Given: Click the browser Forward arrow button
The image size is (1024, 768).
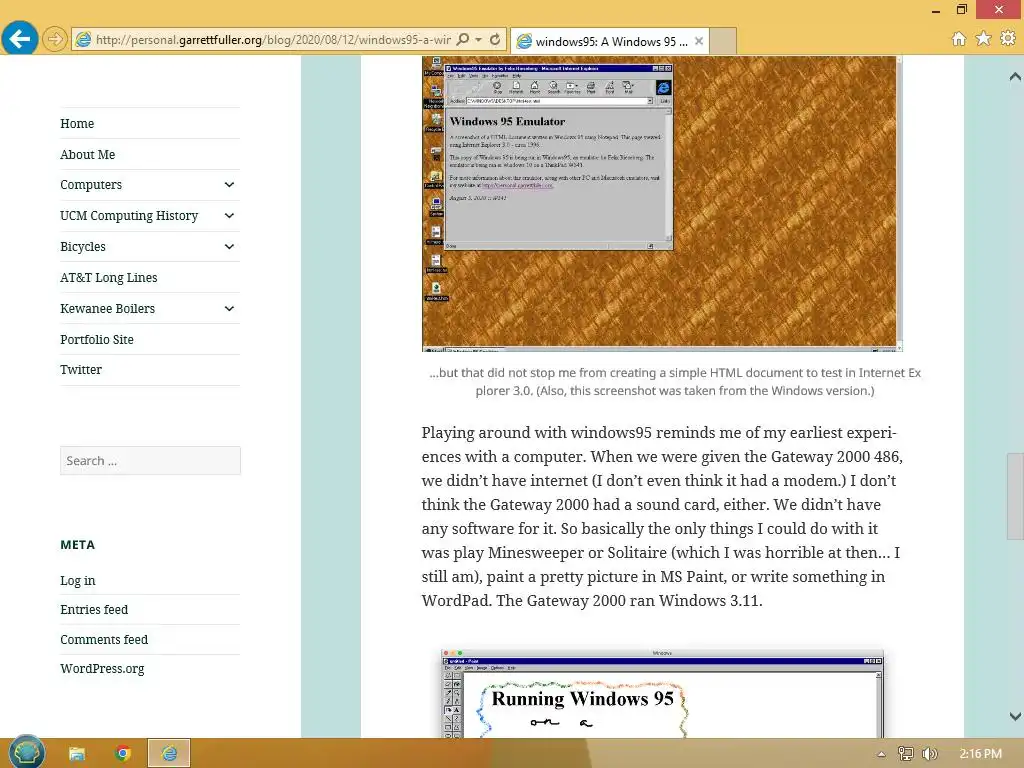Looking at the screenshot, I should coord(55,39).
